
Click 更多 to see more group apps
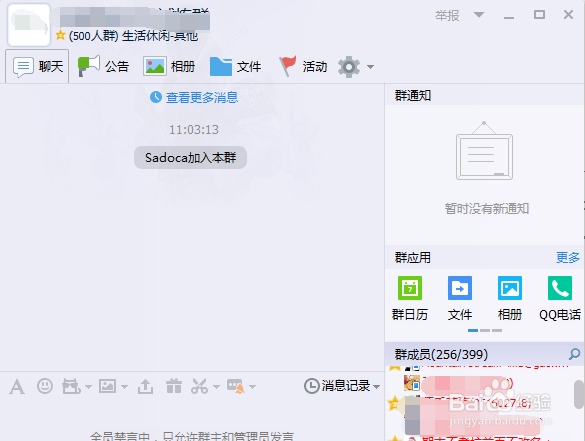pos(567,257)
